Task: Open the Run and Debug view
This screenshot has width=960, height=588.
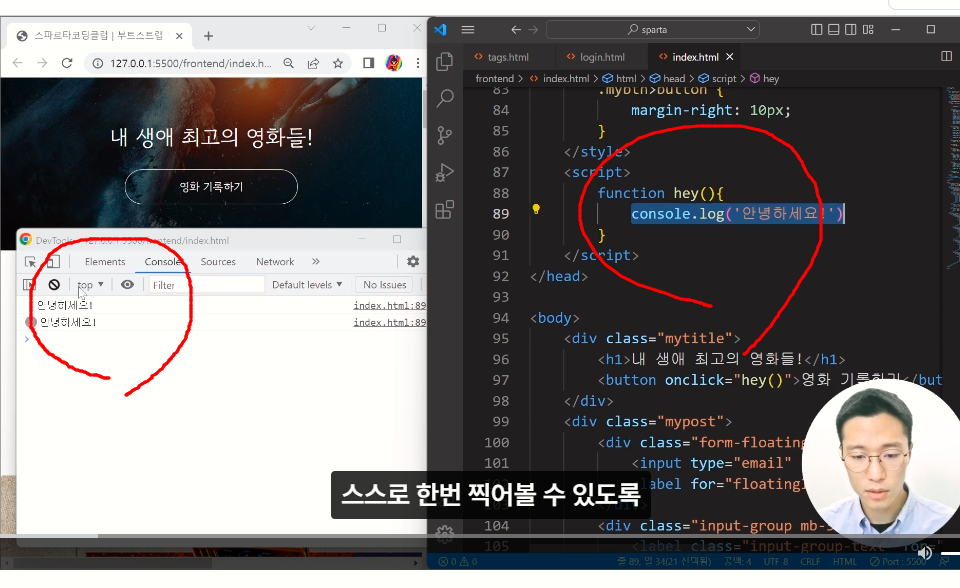Action: [444, 173]
